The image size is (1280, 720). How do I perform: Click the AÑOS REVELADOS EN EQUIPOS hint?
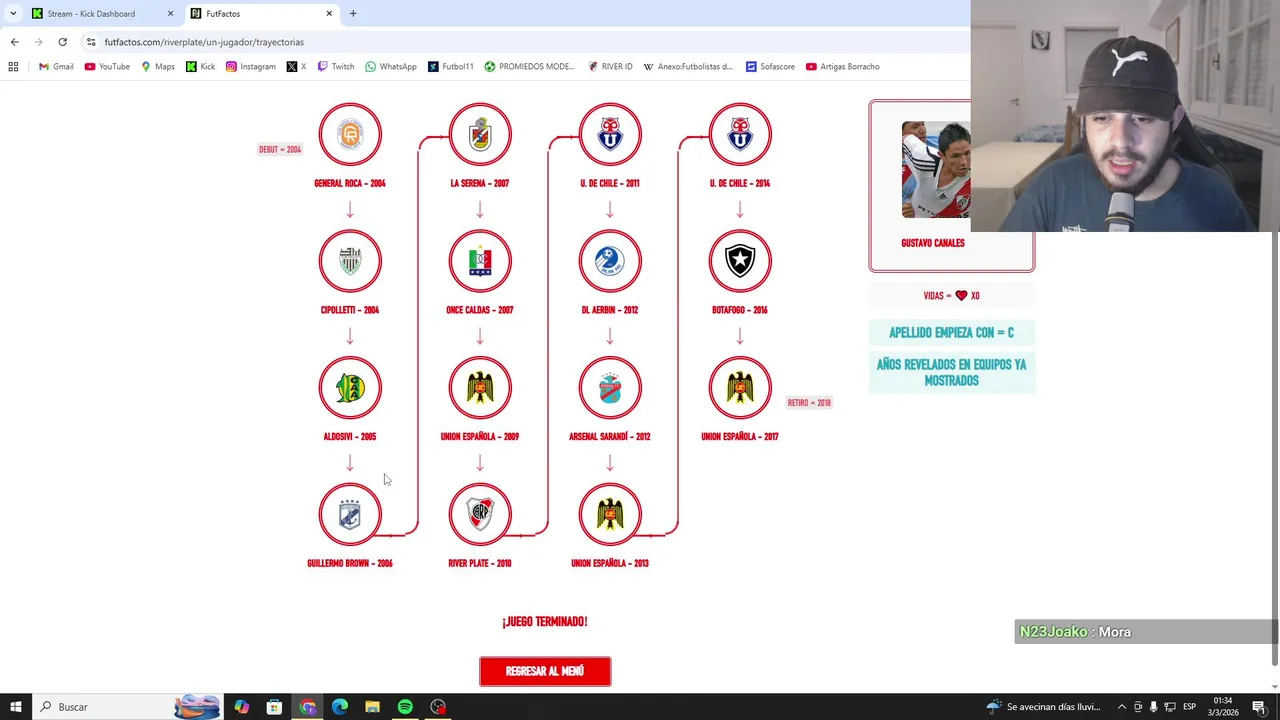pyautogui.click(x=951, y=373)
